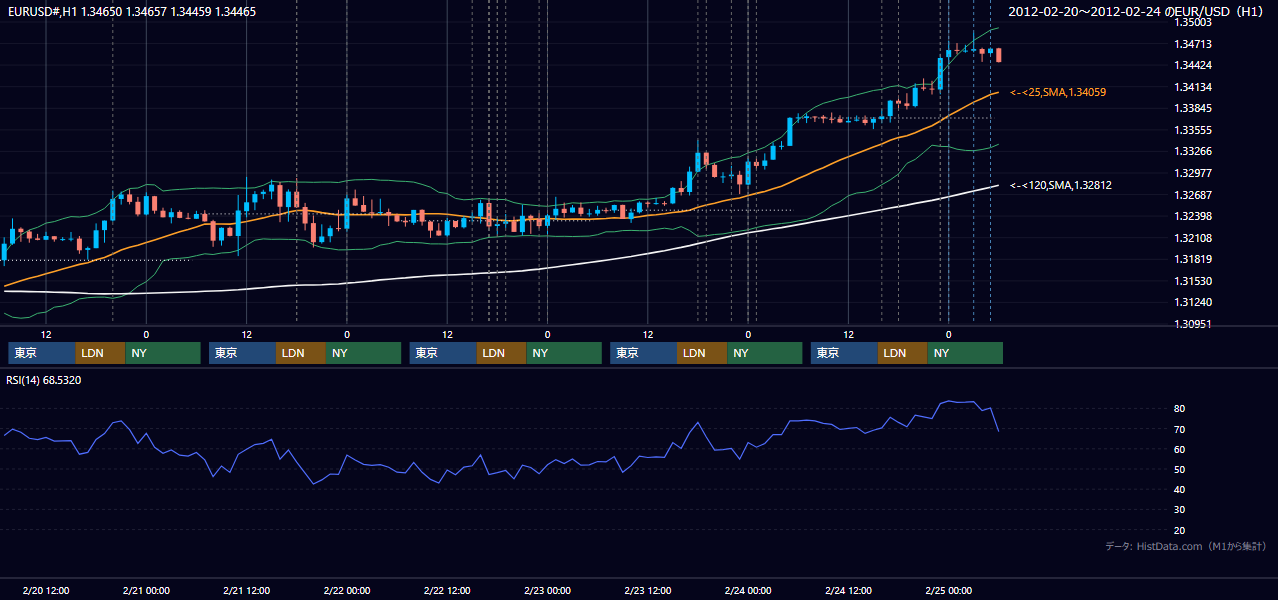1278x600 pixels.
Task: Click the 25 SMA label showing 1.34059
Action: (x=1058, y=92)
